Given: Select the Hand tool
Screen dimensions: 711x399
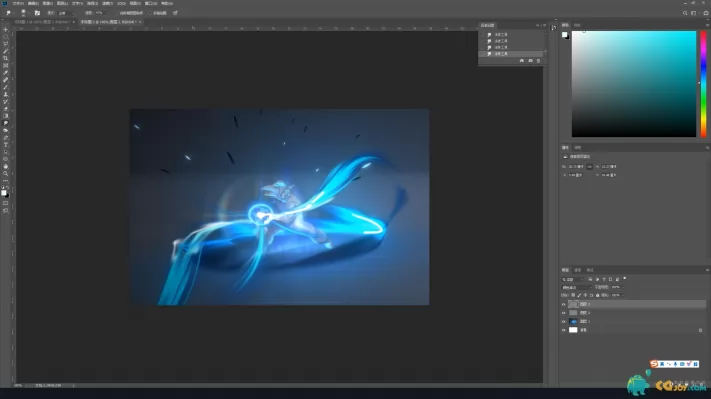Looking at the screenshot, I should point(5,166).
